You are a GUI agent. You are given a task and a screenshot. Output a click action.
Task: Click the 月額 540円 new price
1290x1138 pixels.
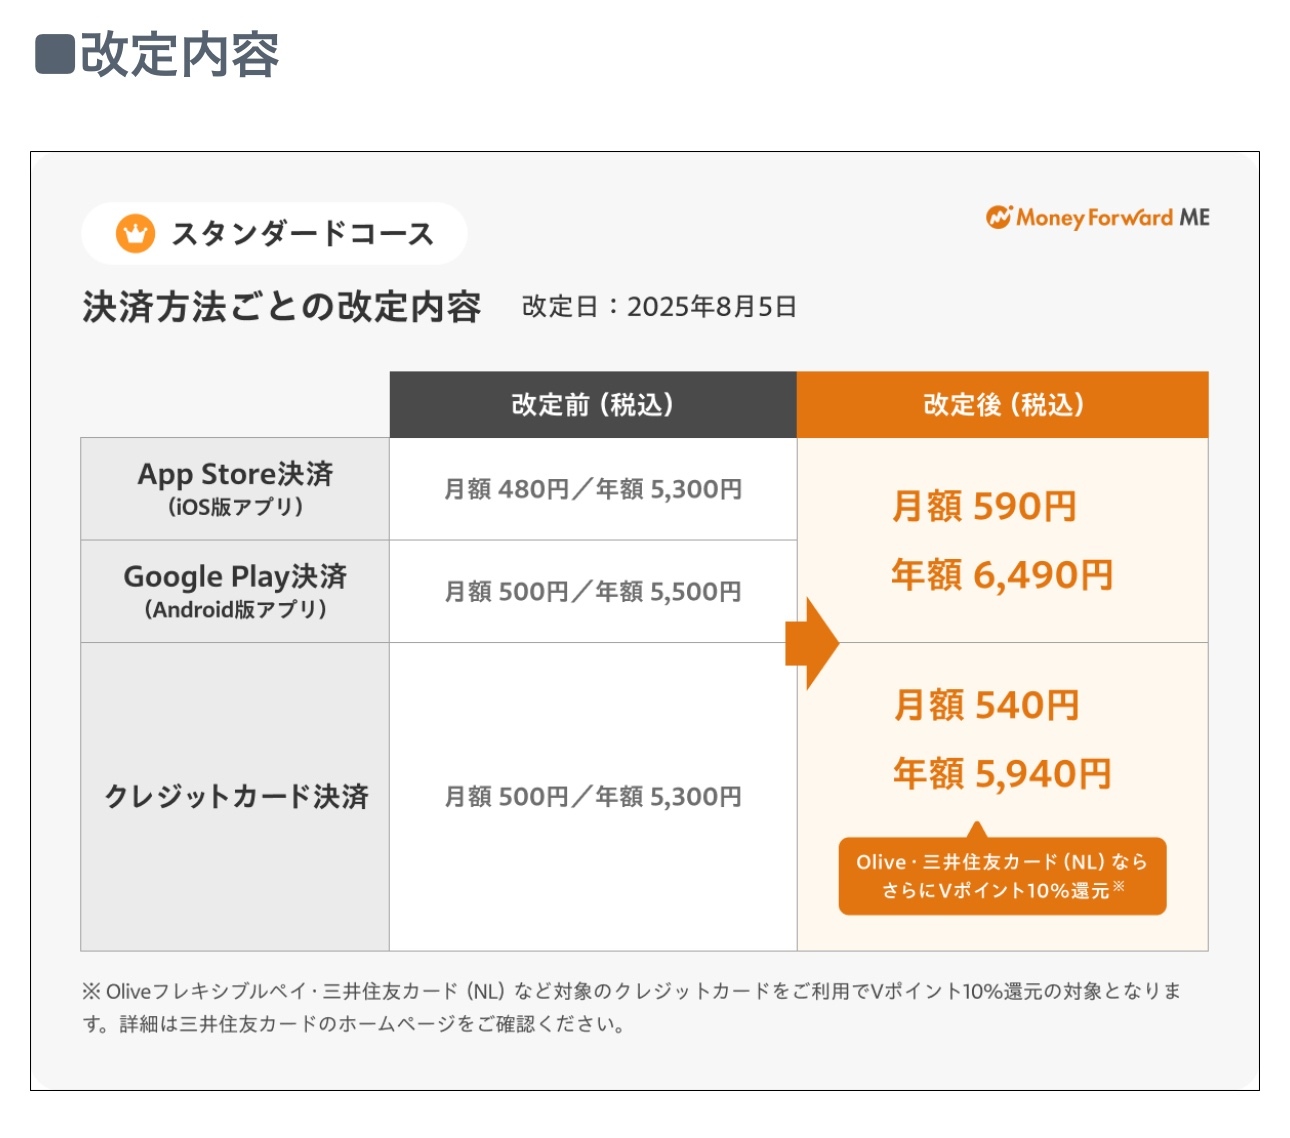point(986,705)
